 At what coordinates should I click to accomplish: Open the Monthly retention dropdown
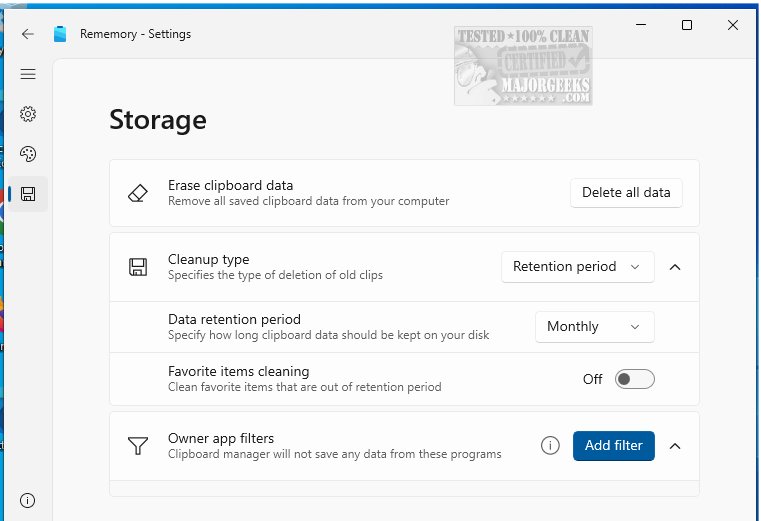(x=594, y=327)
